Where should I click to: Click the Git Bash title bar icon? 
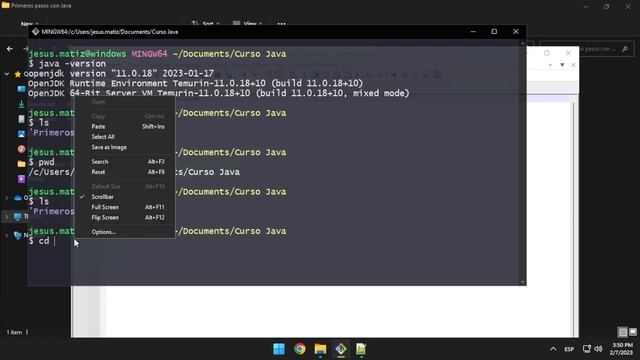pyautogui.click(x=36, y=31)
